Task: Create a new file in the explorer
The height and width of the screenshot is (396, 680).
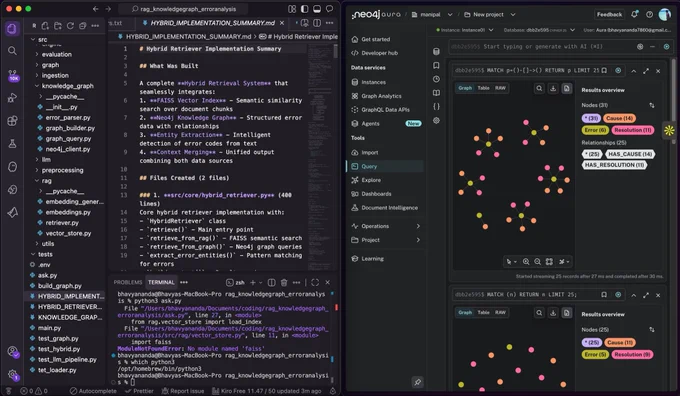Action: (45, 26)
